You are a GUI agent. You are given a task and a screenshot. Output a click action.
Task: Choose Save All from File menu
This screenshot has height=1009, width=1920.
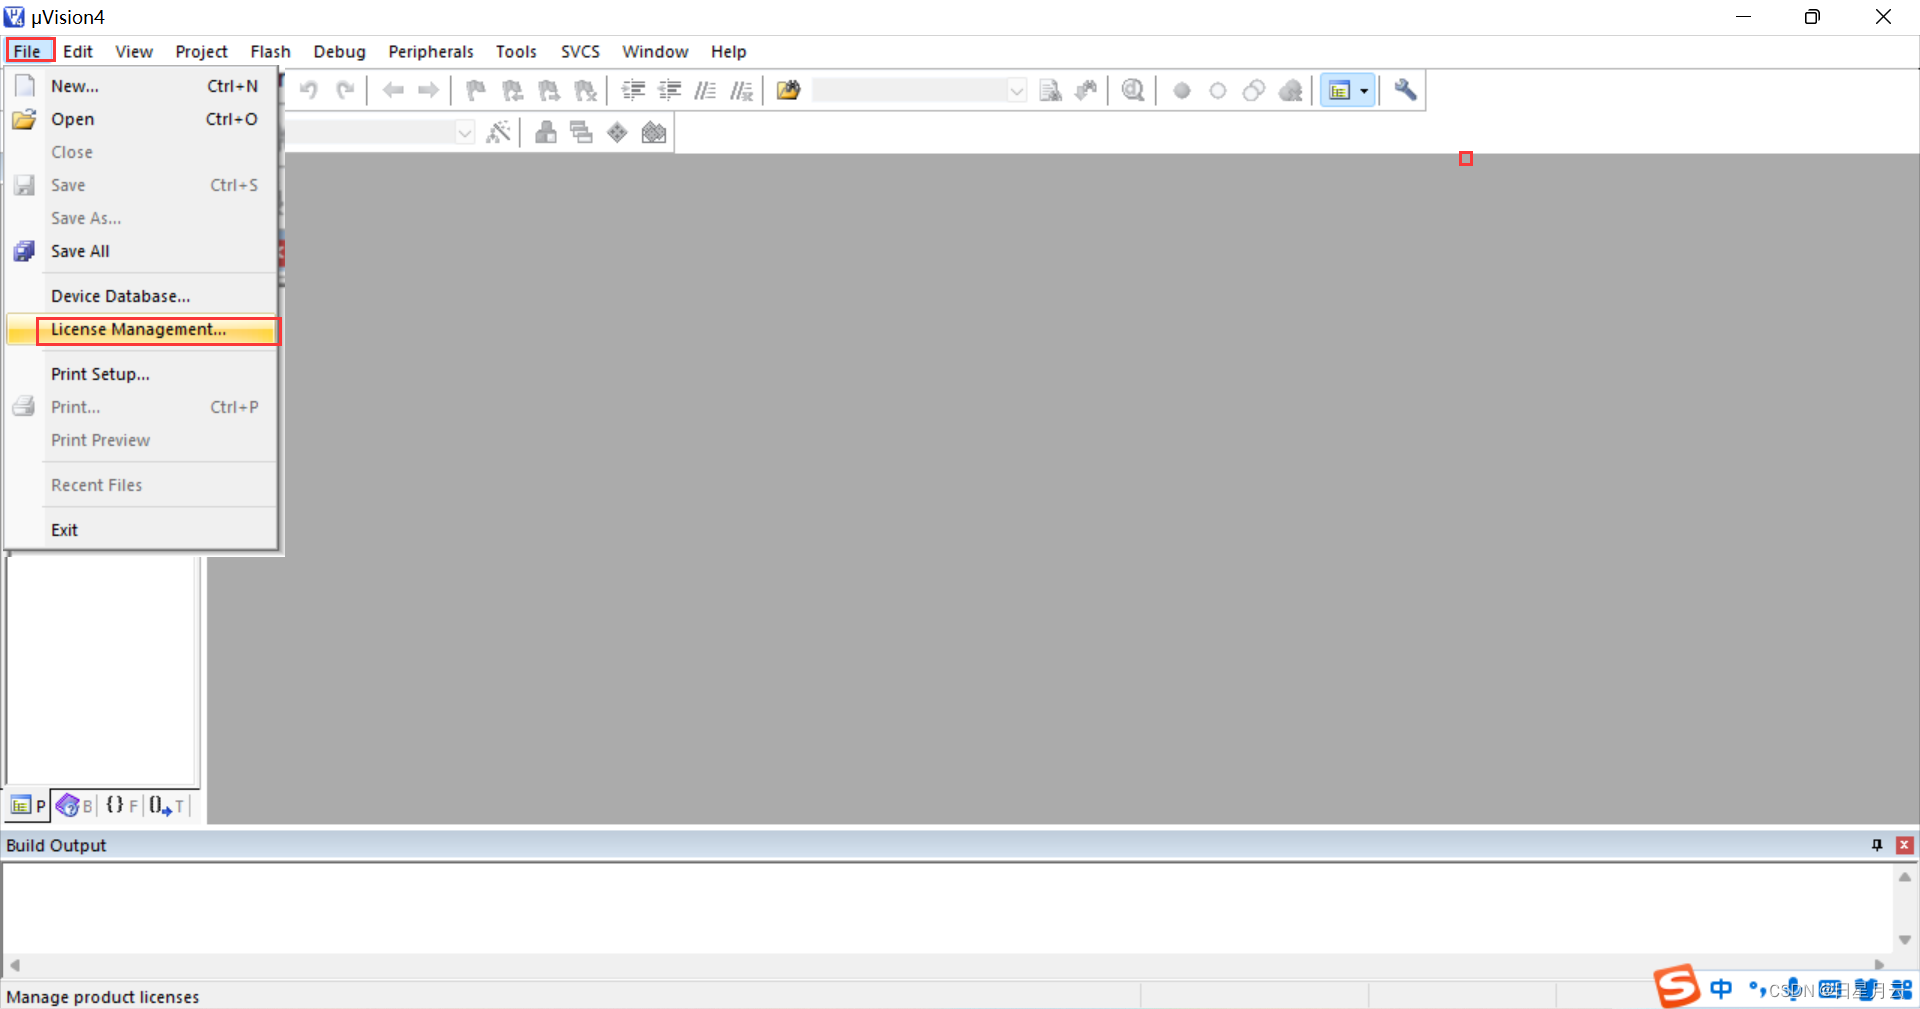point(142,251)
